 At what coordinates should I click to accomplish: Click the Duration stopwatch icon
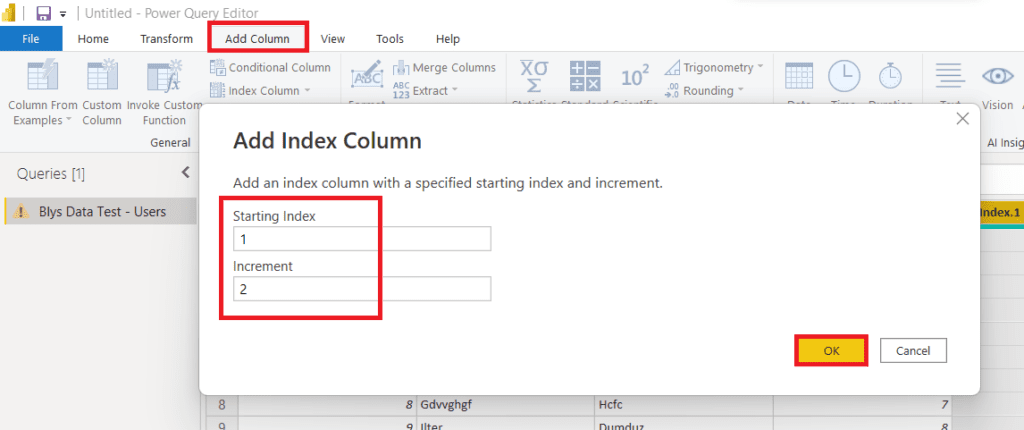pos(889,76)
